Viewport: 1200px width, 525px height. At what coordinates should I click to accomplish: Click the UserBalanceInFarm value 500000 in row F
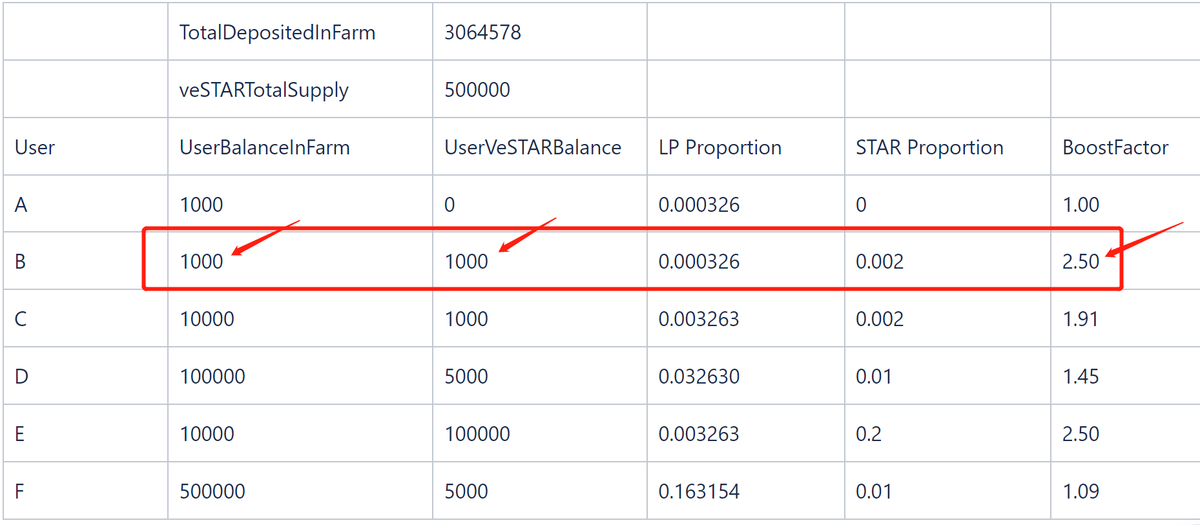pyautogui.click(x=212, y=491)
